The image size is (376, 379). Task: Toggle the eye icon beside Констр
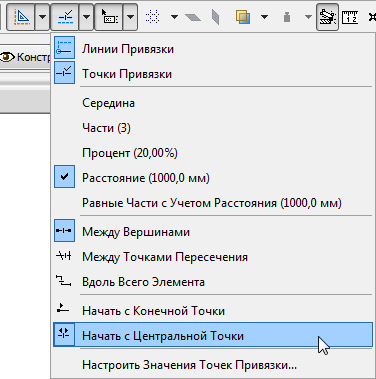coord(7,57)
